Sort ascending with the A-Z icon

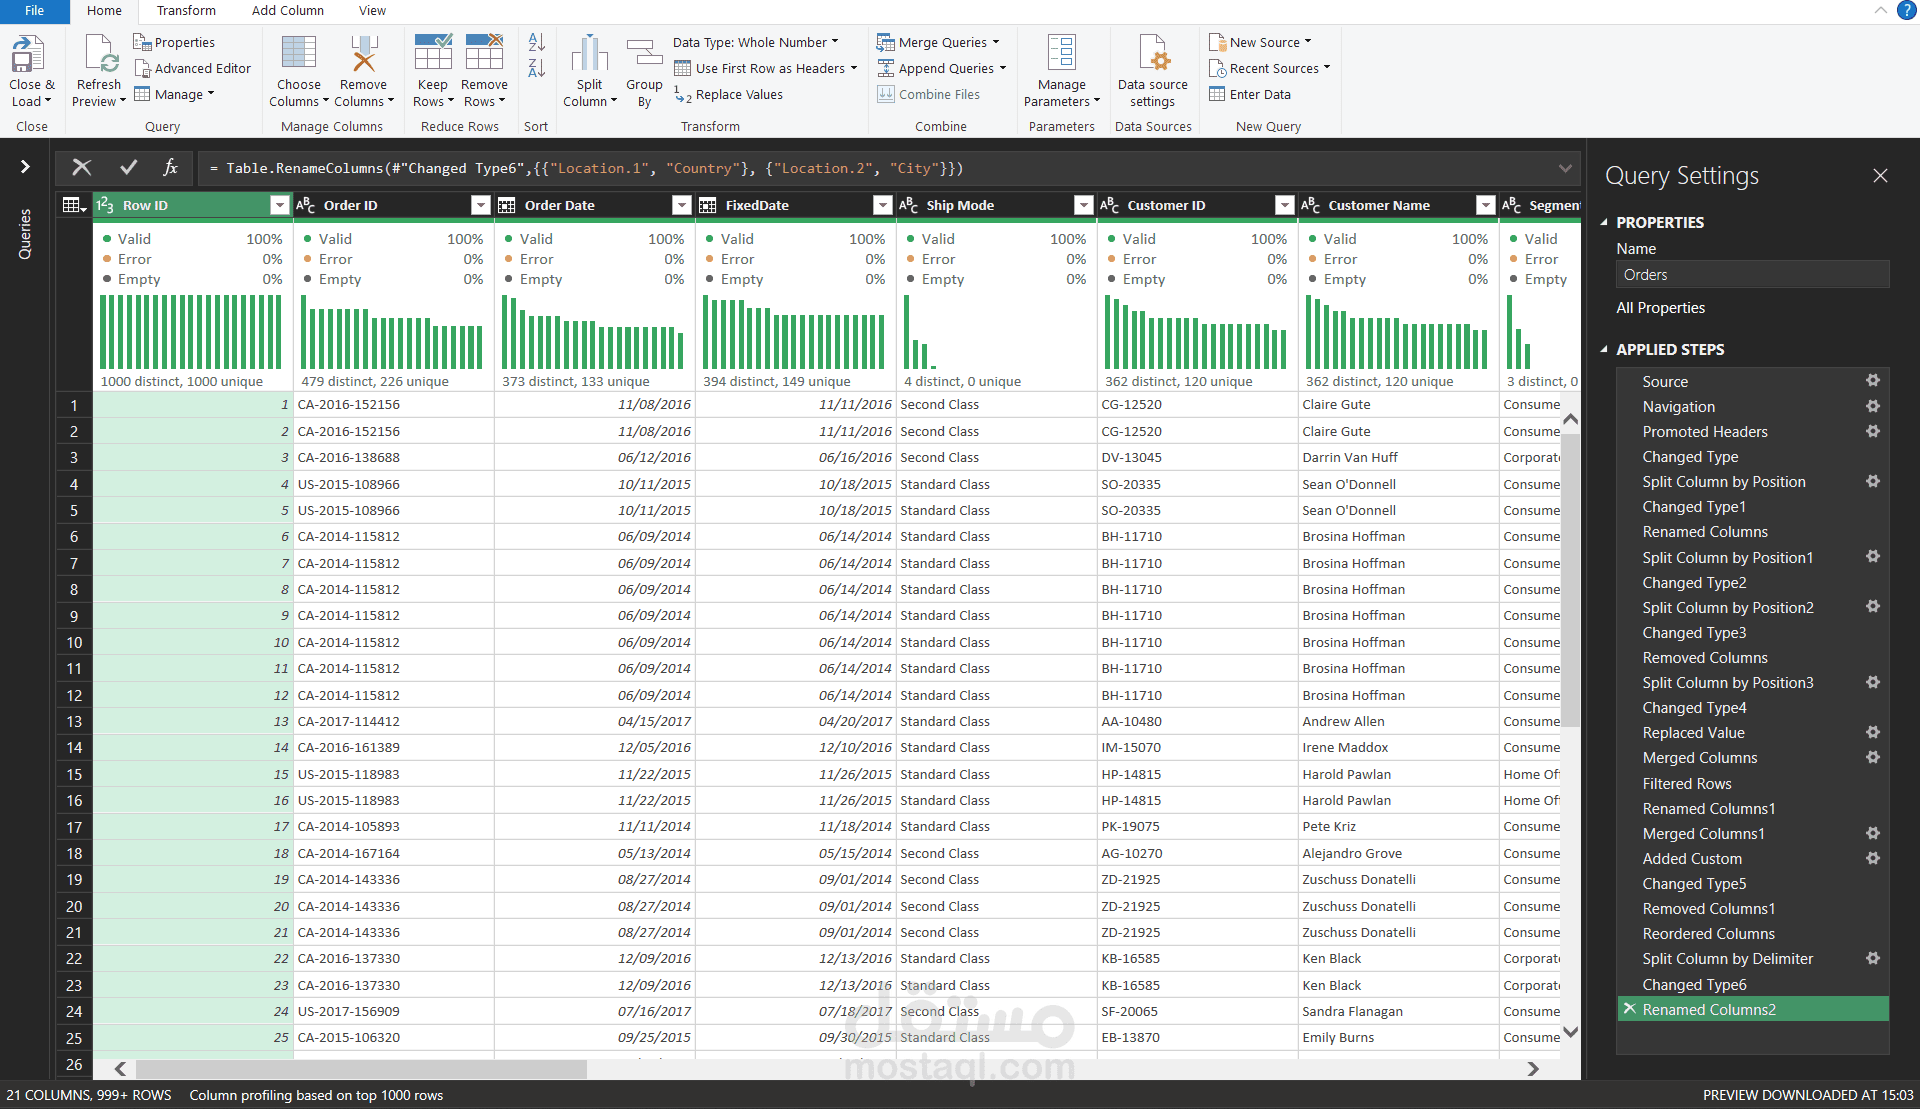[537, 43]
